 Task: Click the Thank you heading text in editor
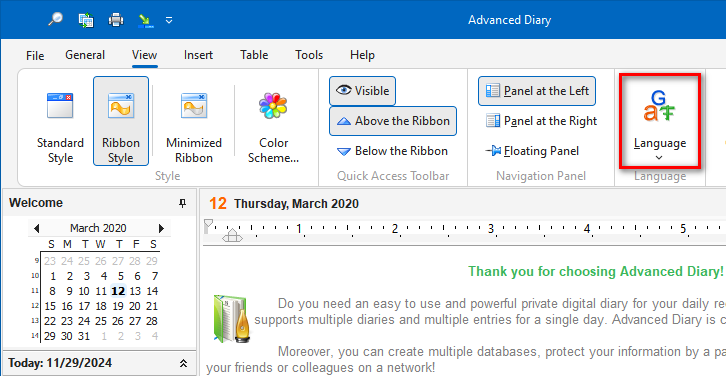595,271
